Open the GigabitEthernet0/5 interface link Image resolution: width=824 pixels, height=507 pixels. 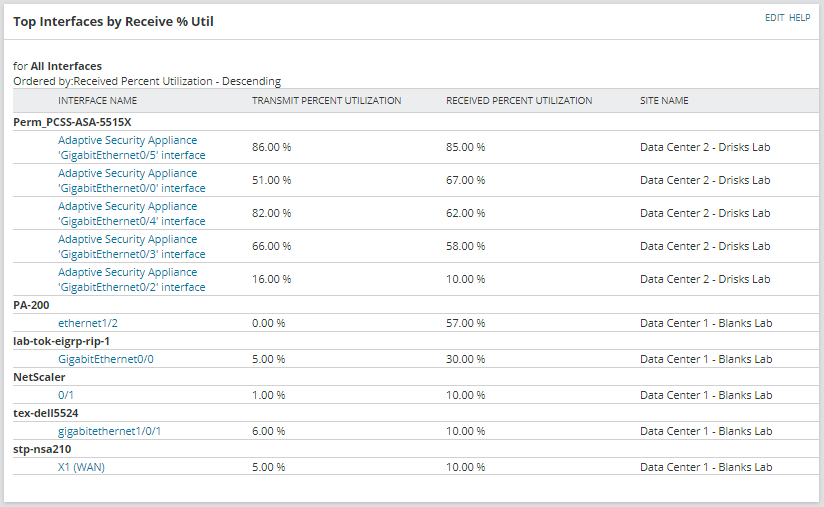[x=131, y=148]
